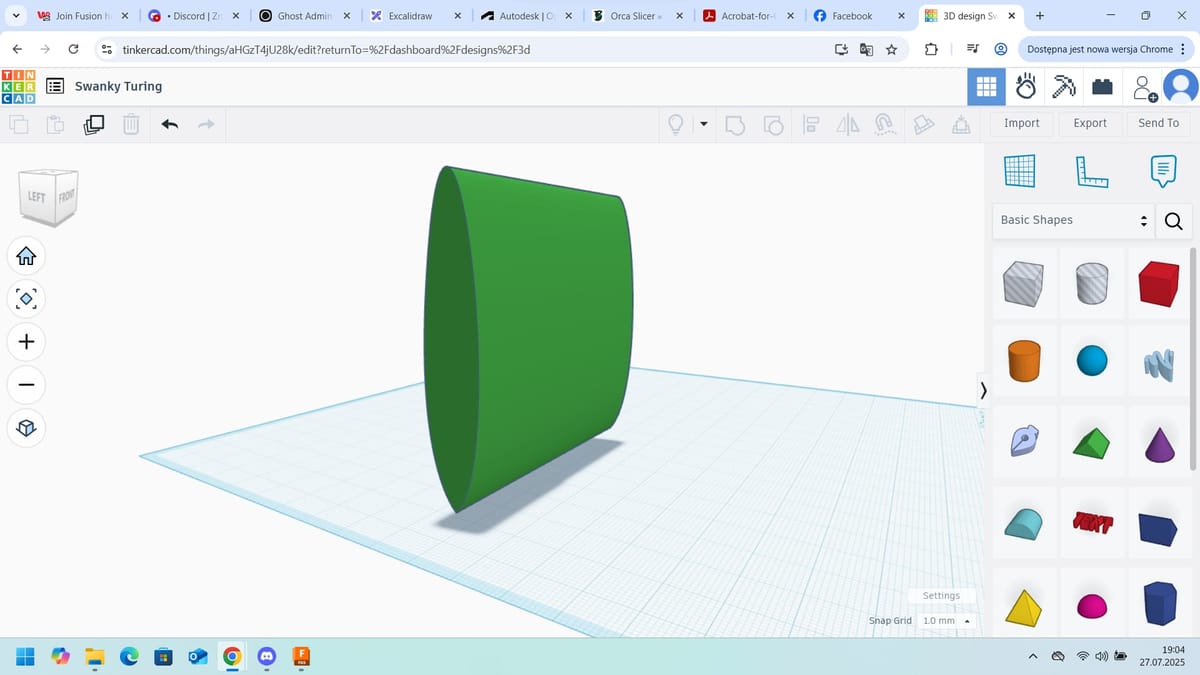The image size is (1200, 675).
Task: Search shapes with the magnifier icon
Action: tap(1174, 221)
